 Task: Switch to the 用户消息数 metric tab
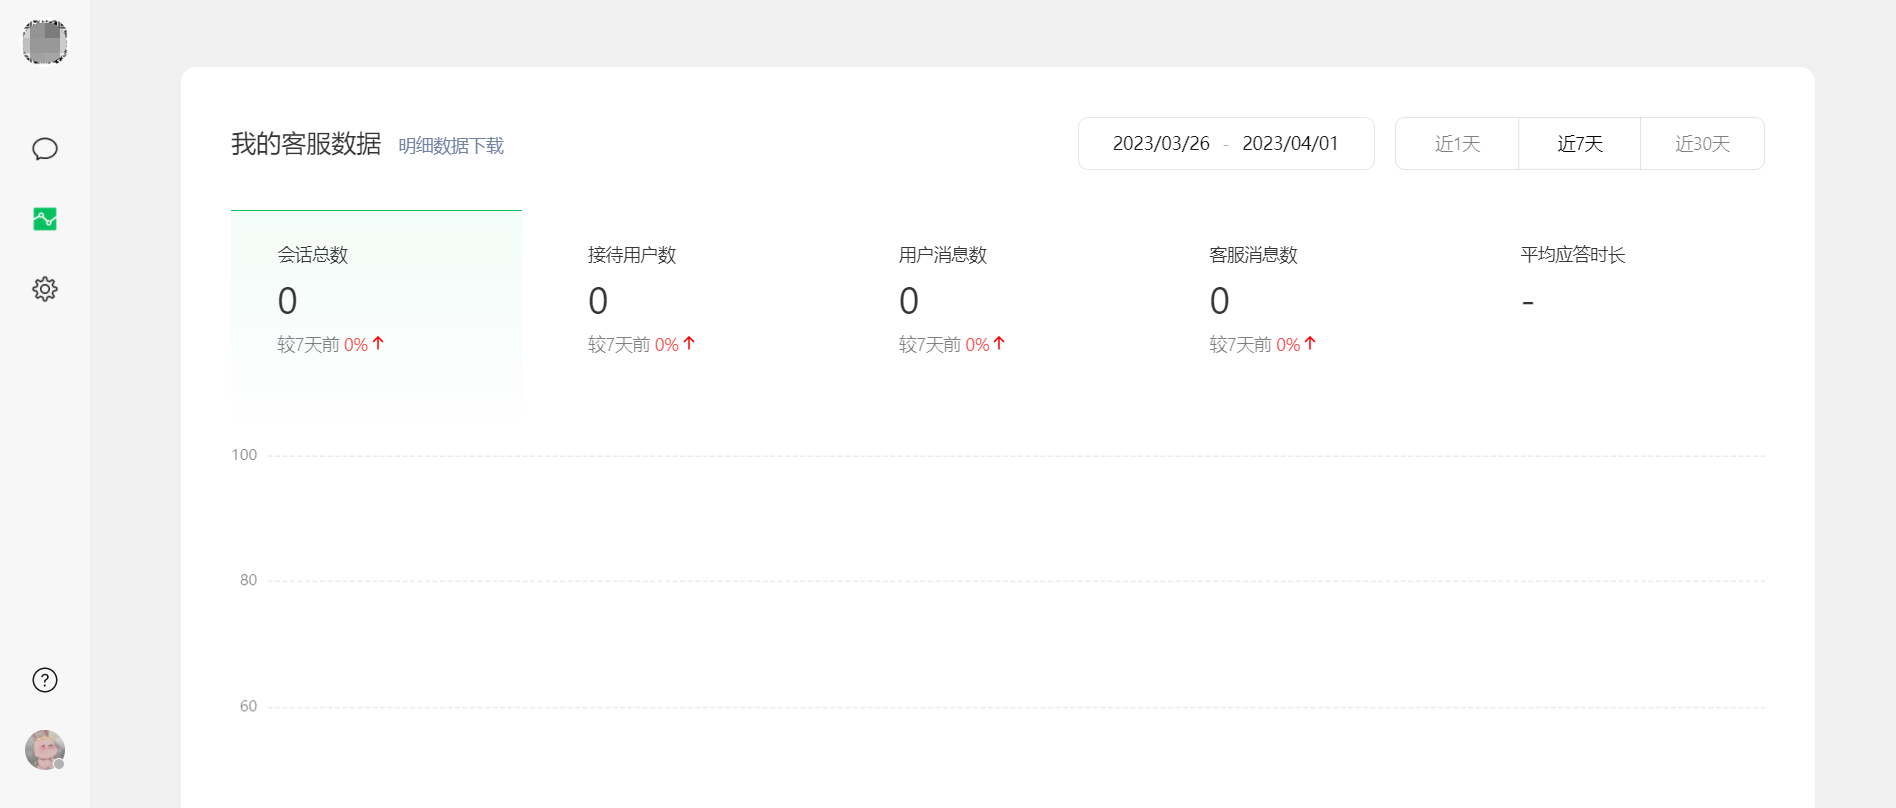point(997,300)
